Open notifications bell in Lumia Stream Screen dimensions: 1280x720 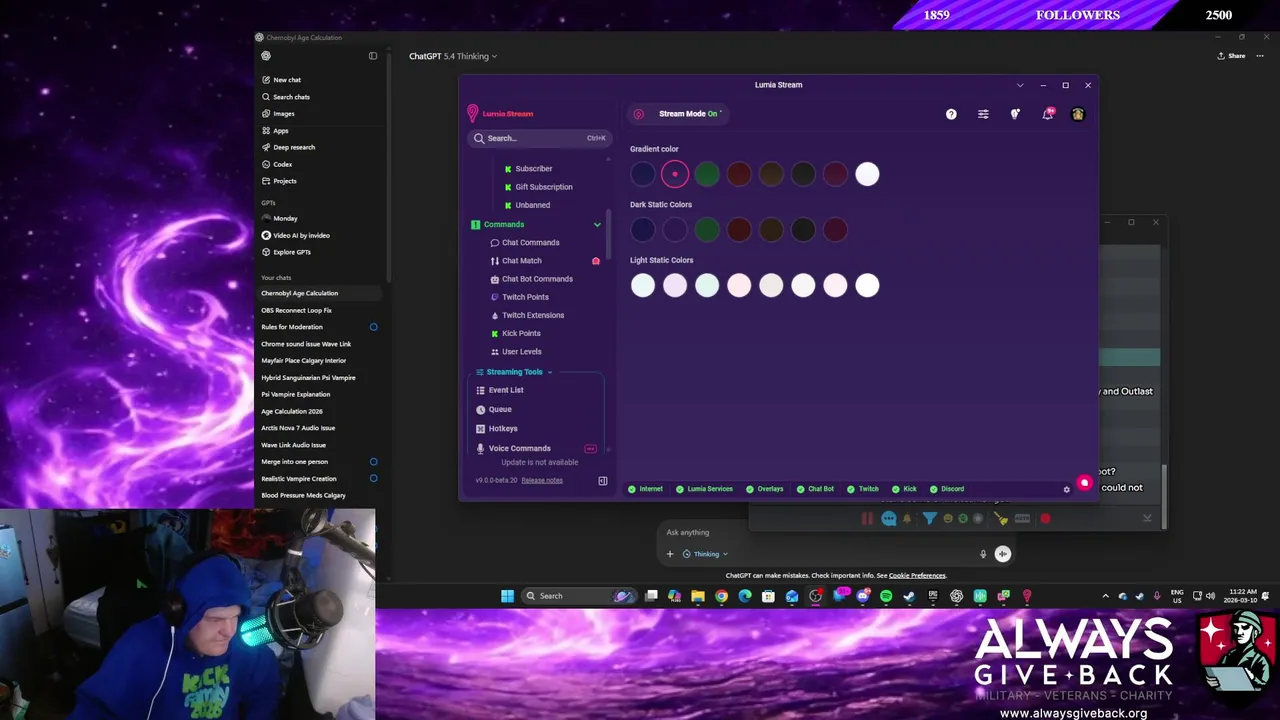click(x=1047, y=114)
